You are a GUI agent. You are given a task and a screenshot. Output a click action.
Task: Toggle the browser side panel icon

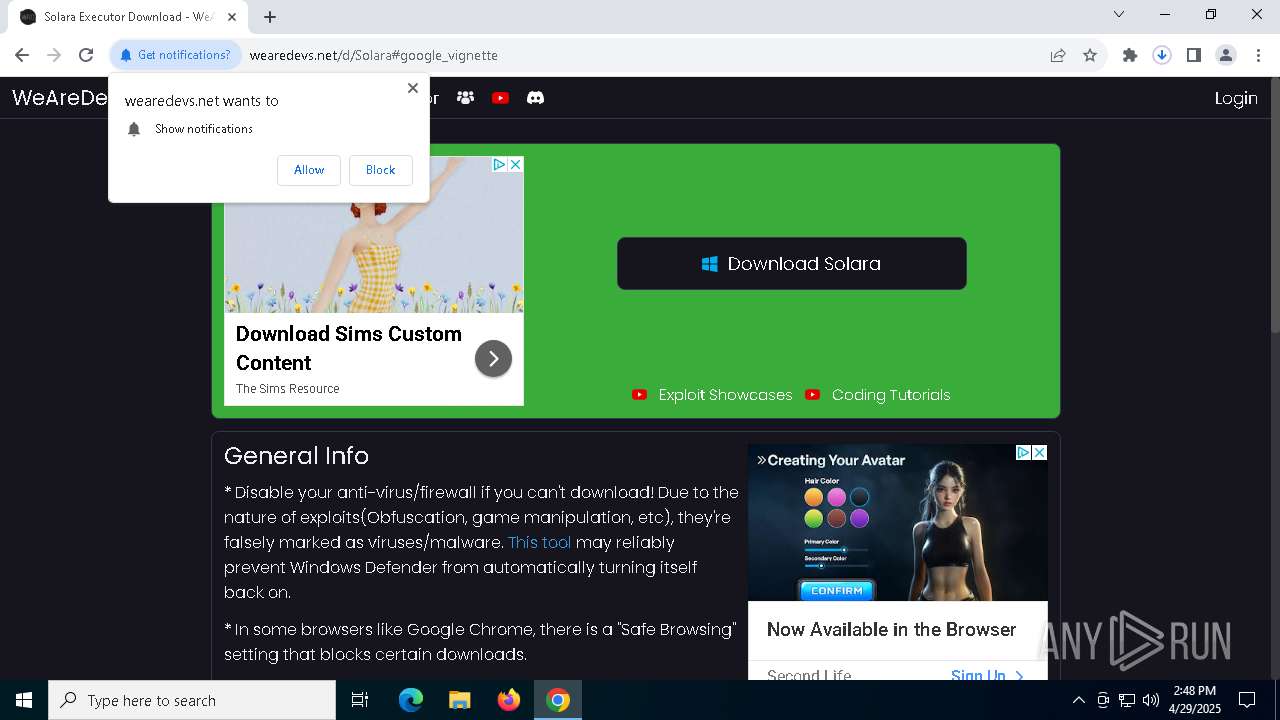(x=1194, y=55)
